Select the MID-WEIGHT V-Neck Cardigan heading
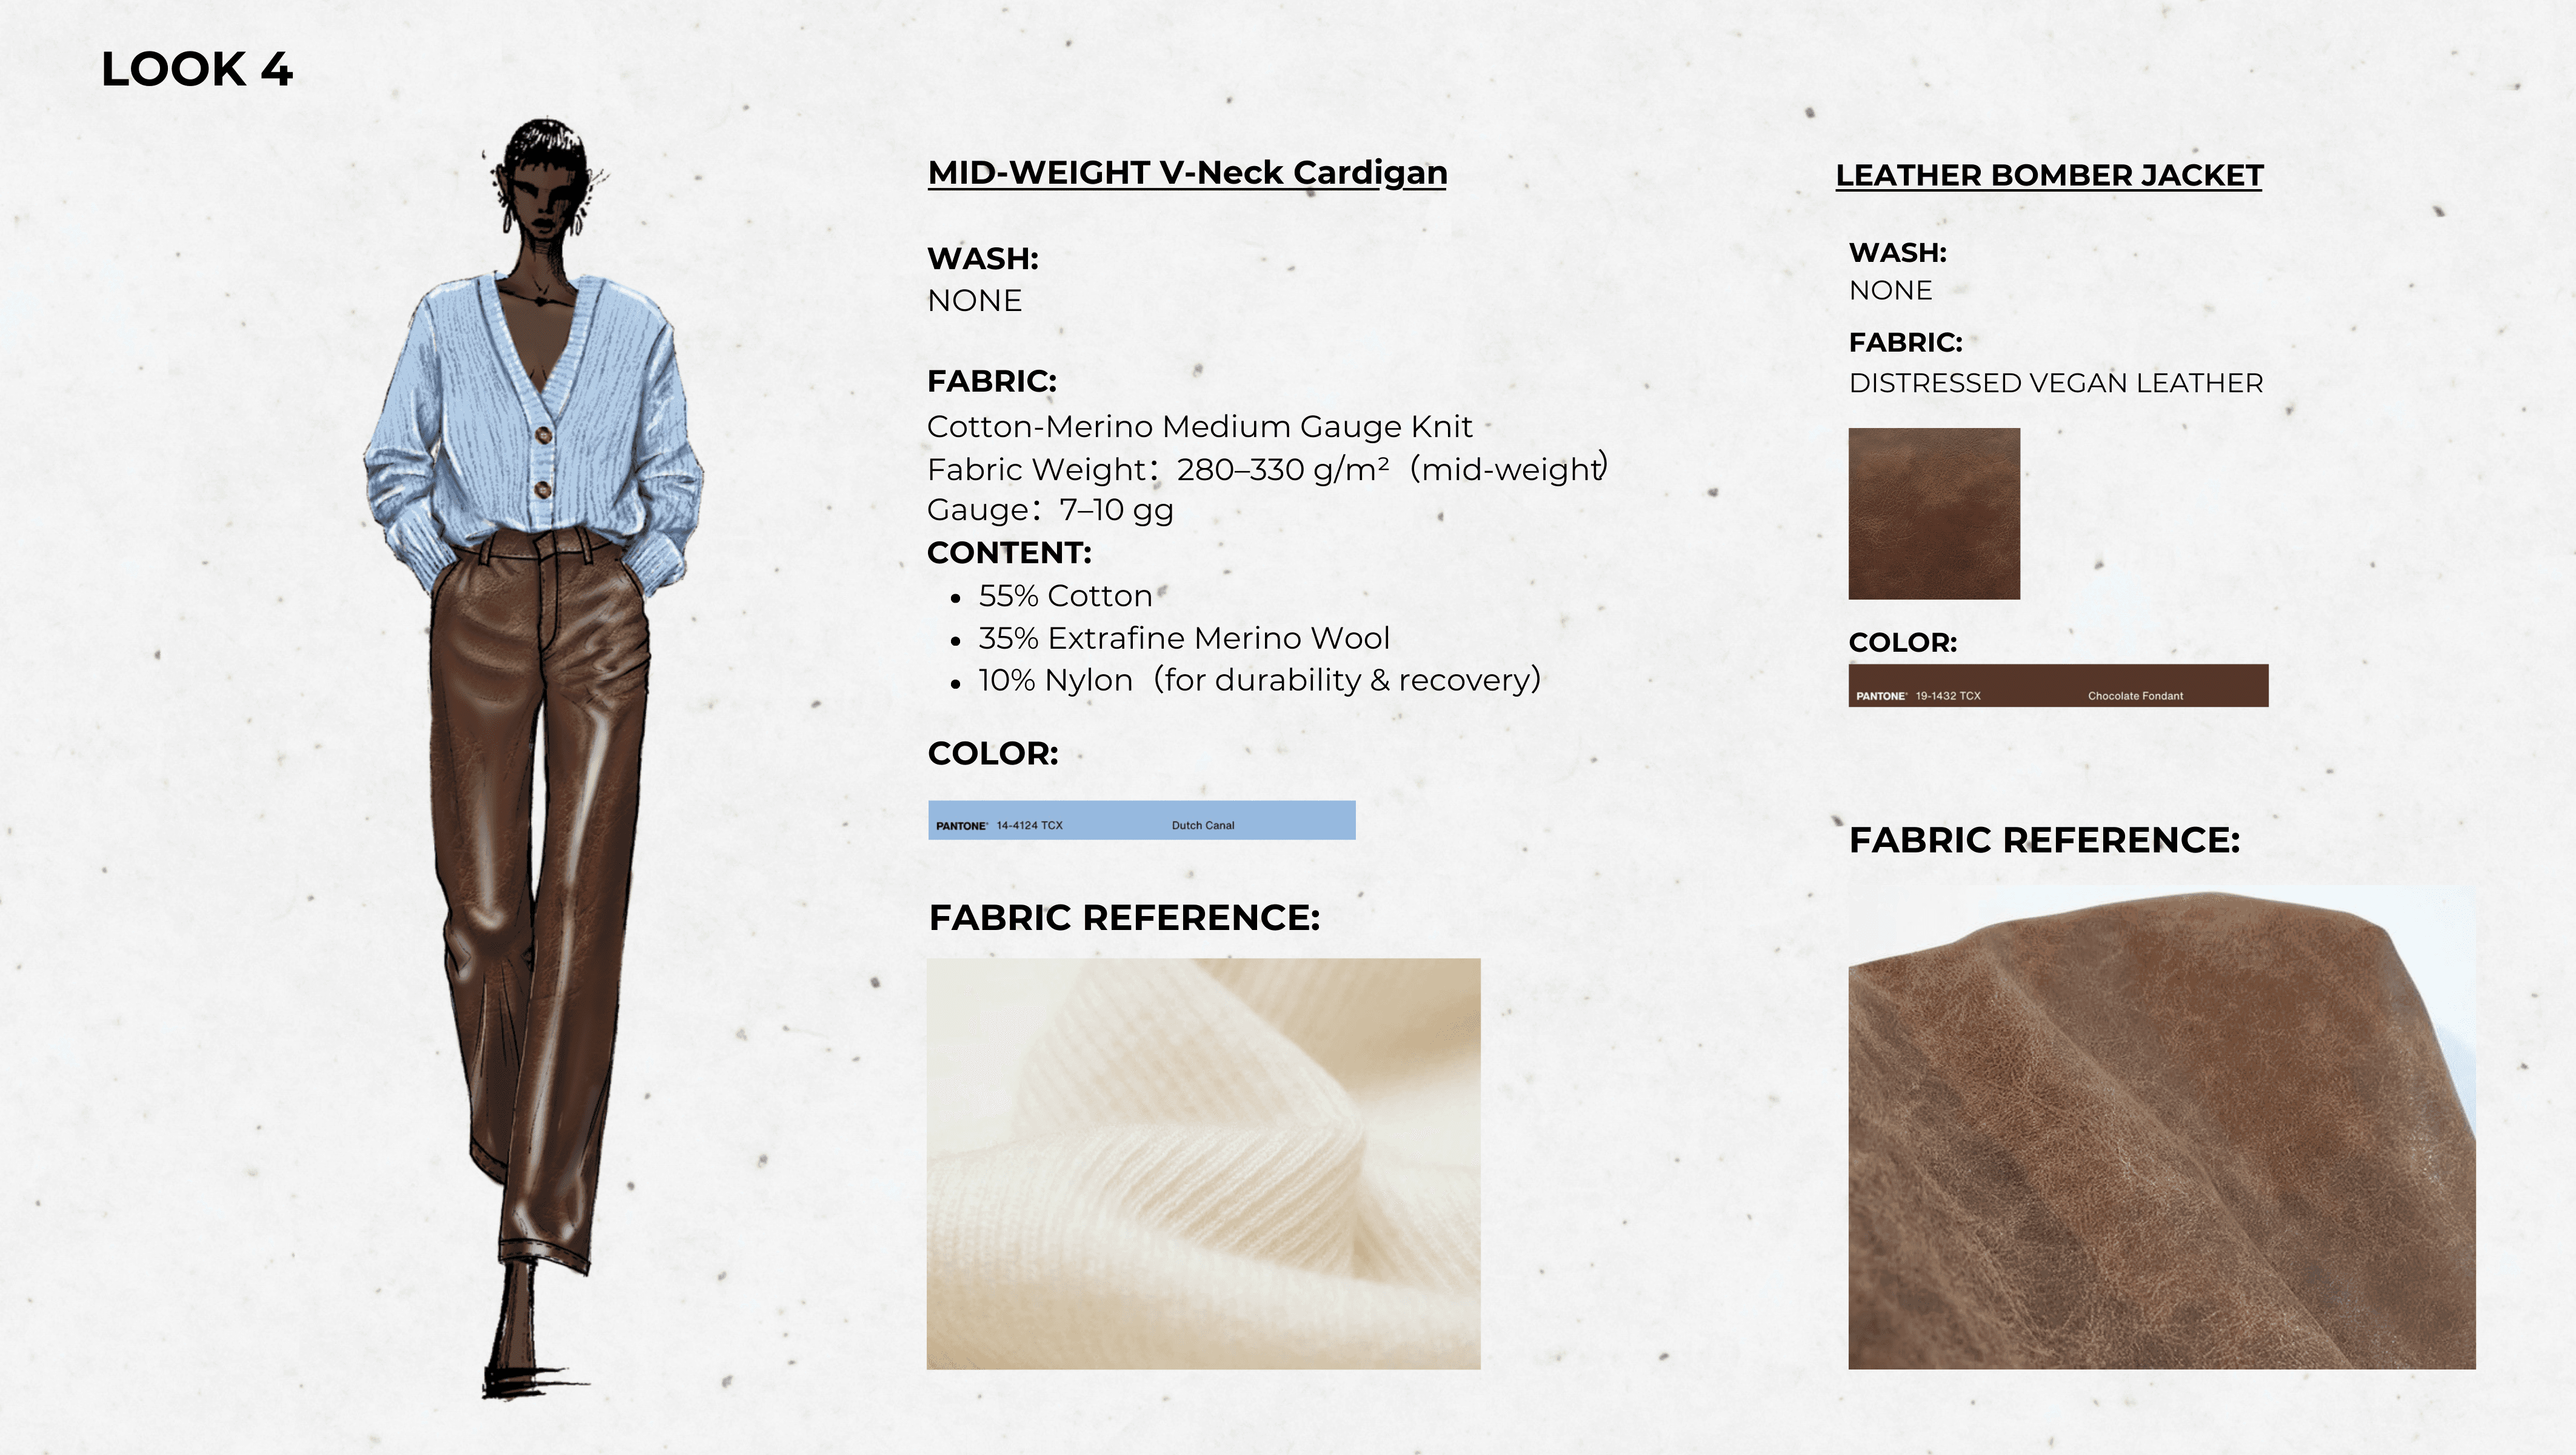 (x=1187, y=173)
